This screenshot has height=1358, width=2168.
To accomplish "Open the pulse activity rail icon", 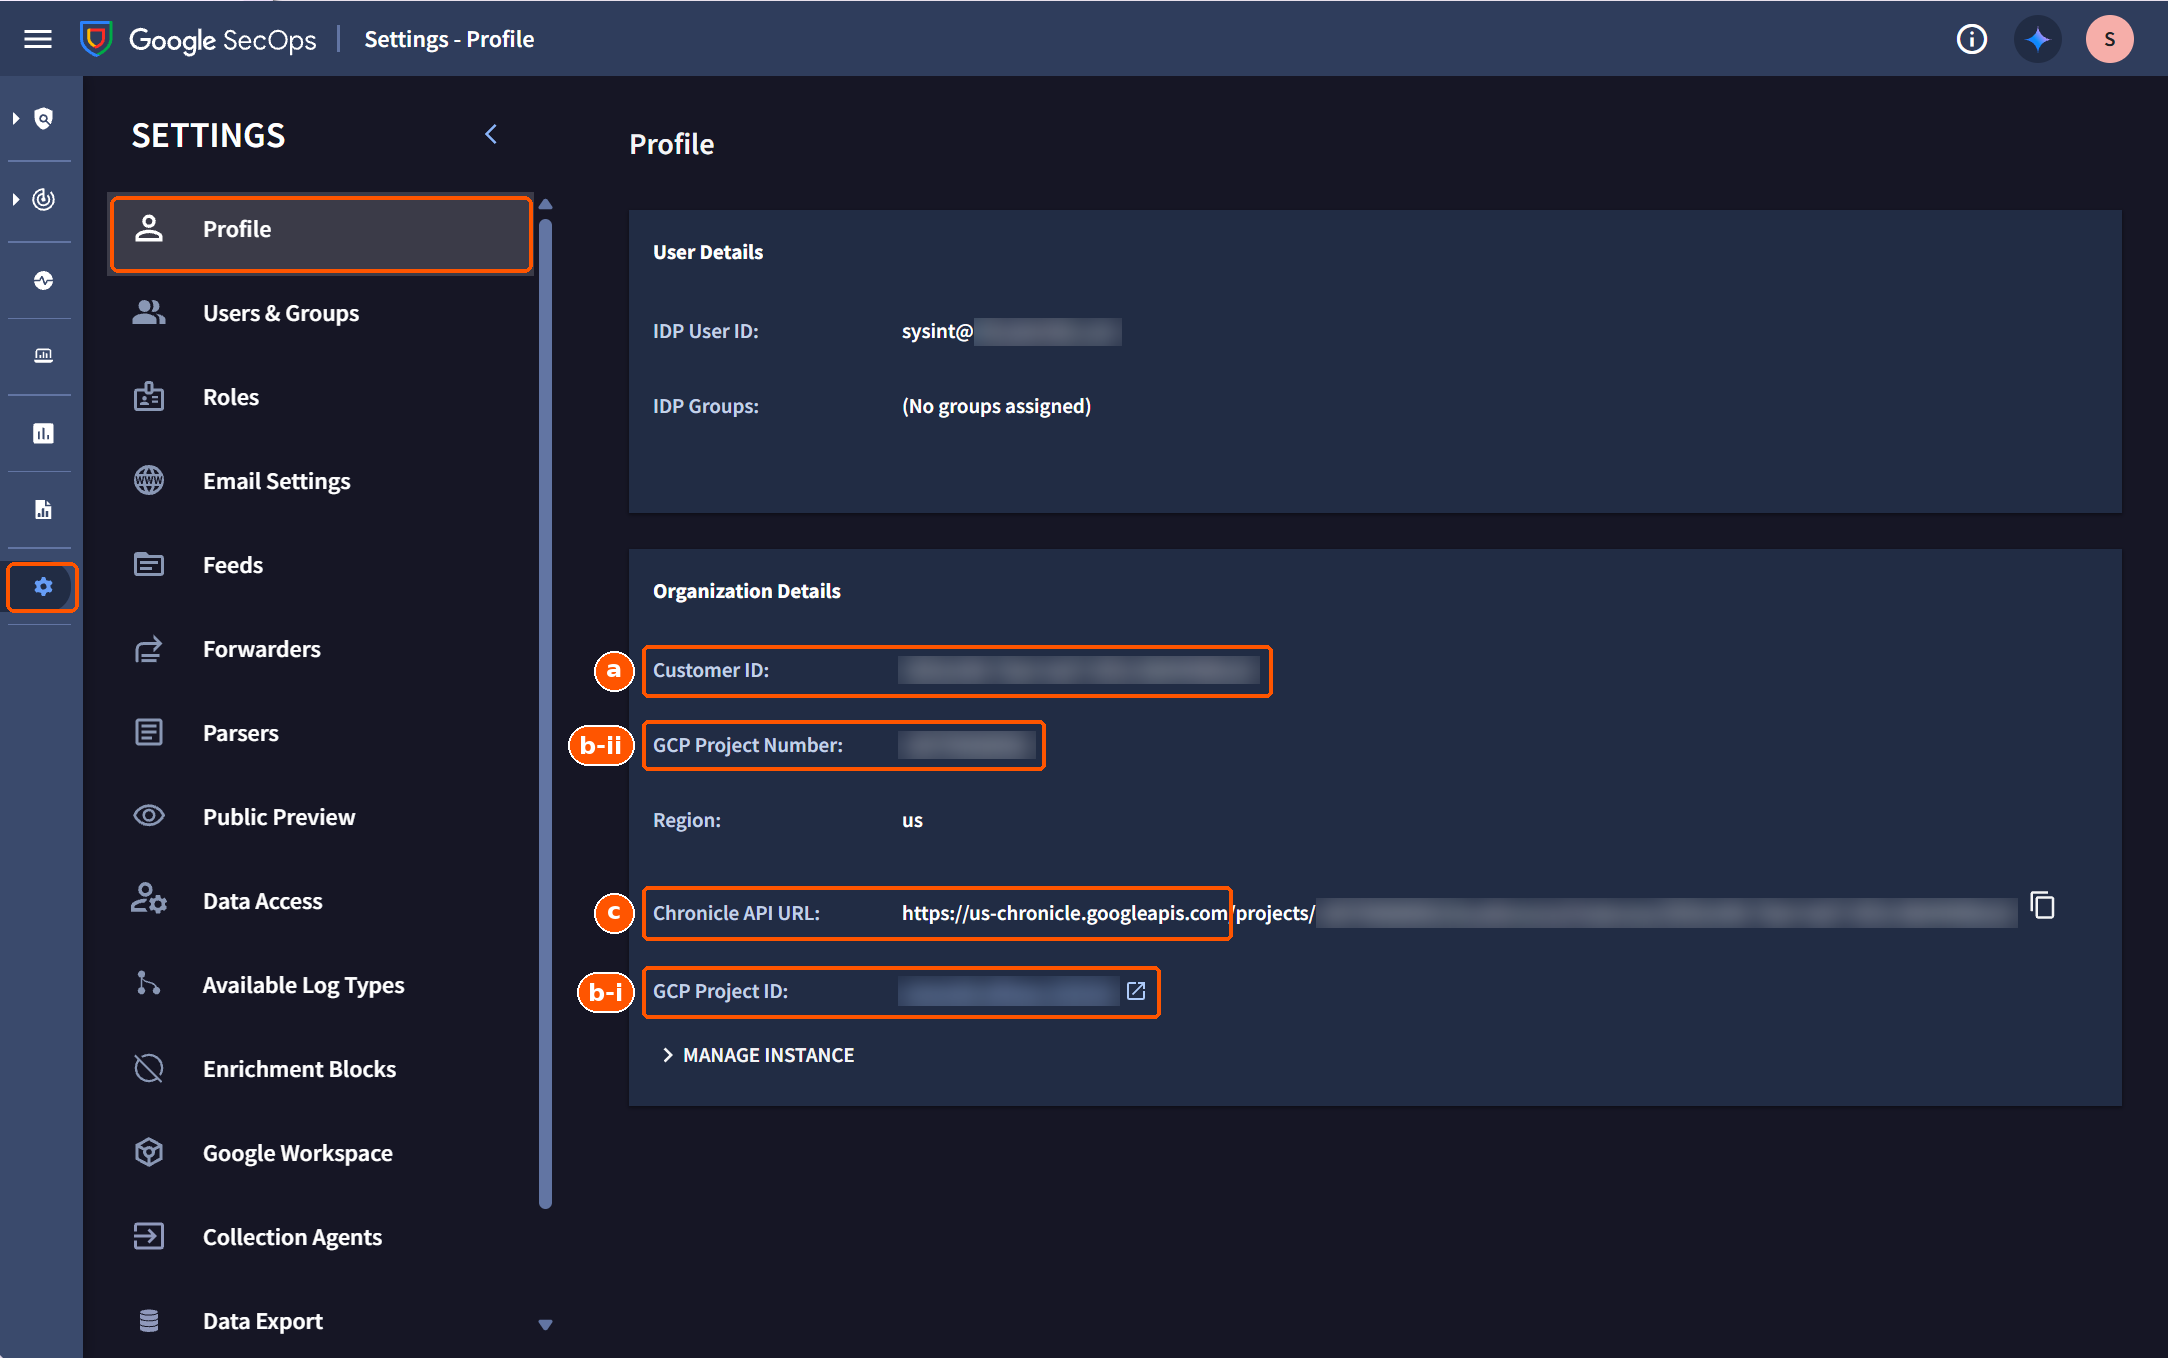I will [x=43, y=280].
